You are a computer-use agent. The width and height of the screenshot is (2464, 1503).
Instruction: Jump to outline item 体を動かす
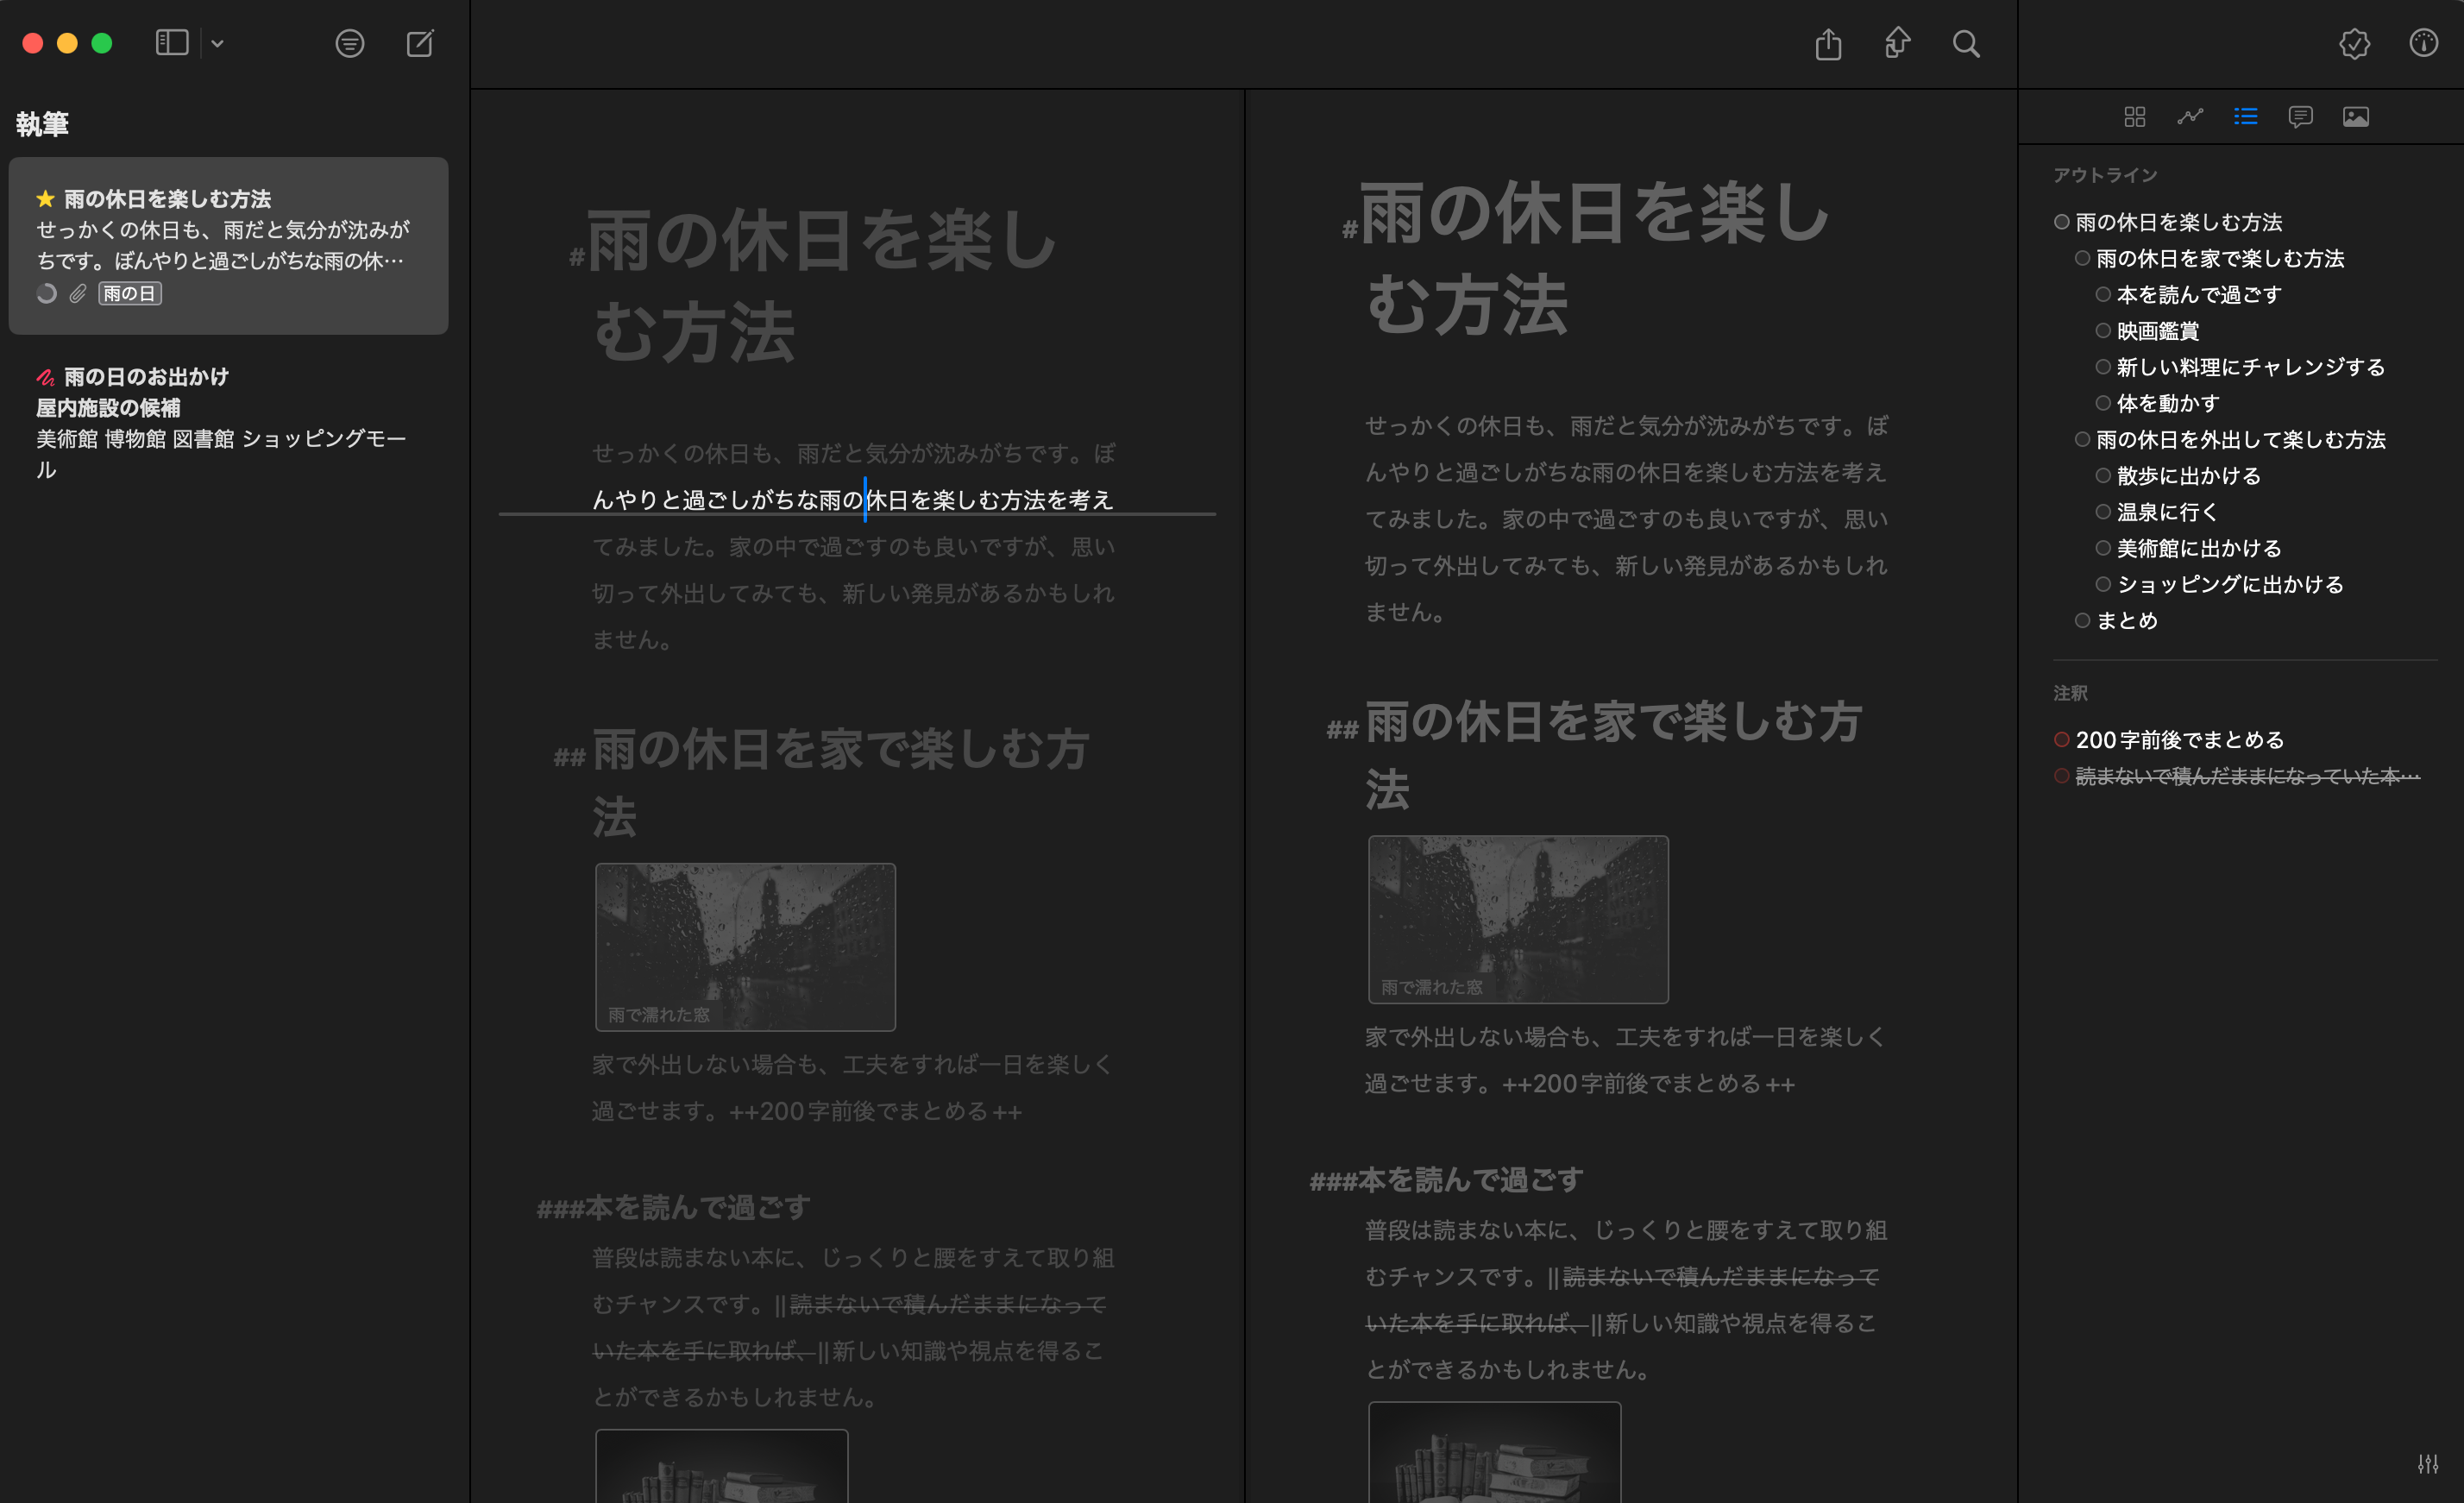coord(2167,403)
